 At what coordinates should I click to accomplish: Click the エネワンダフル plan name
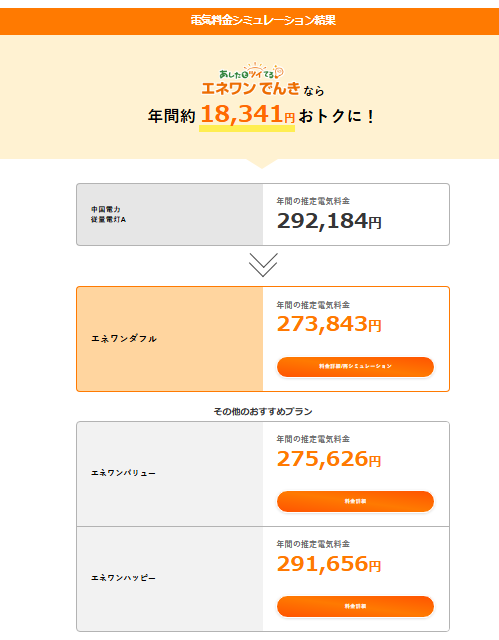(x=124, y=339)
